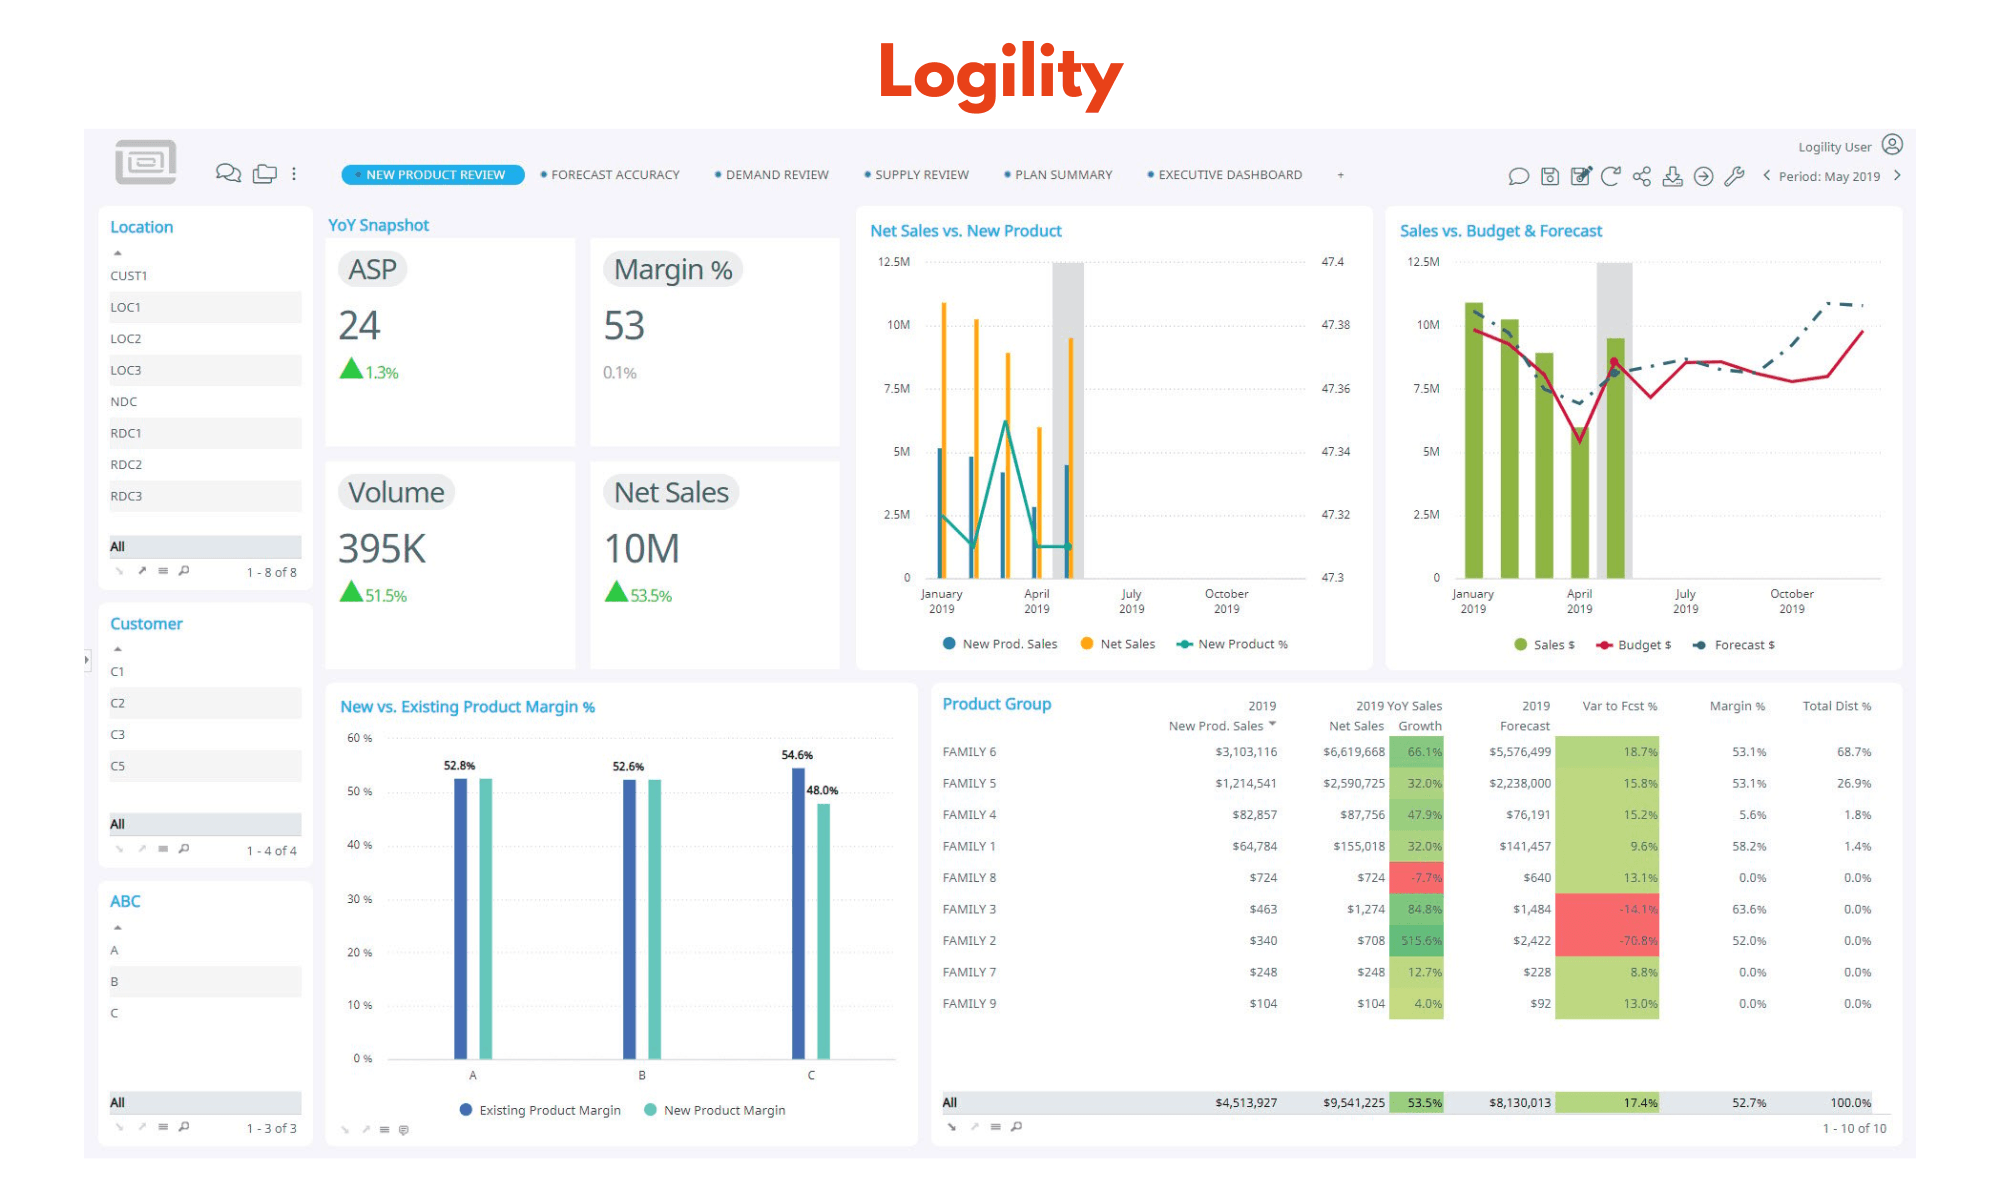Select customer C5
The width and height of the screenshot is (2000, 1200).
(x=205, y=766)
